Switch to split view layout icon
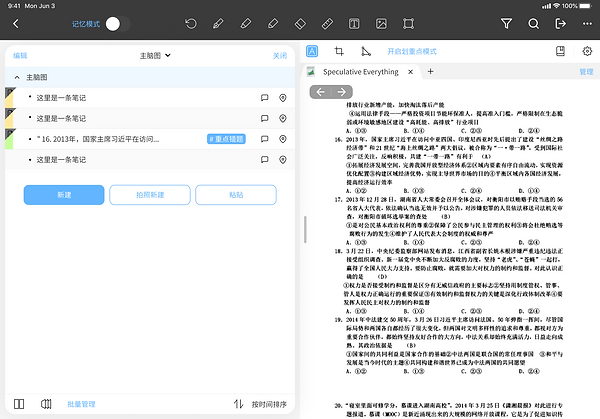600x419 pixels. (19, 404)
